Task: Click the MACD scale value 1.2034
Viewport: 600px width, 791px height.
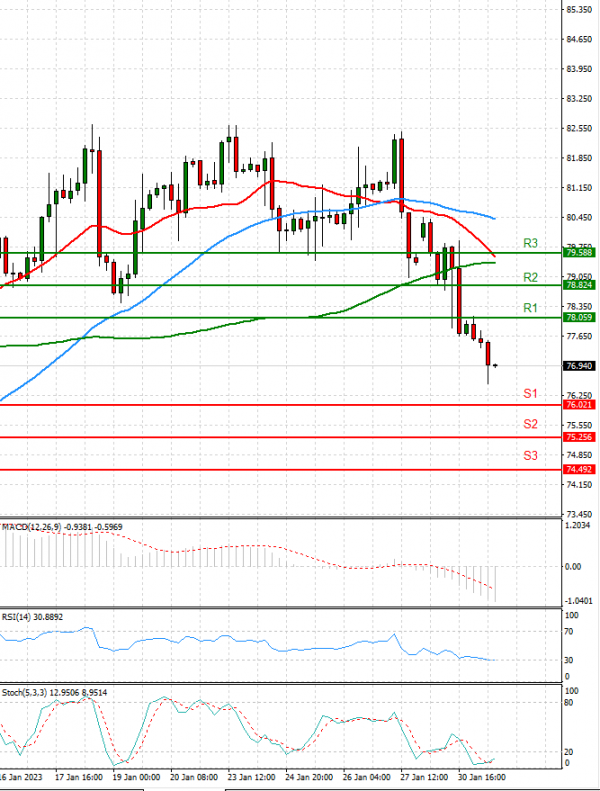Action: click(x=578, y=526)
